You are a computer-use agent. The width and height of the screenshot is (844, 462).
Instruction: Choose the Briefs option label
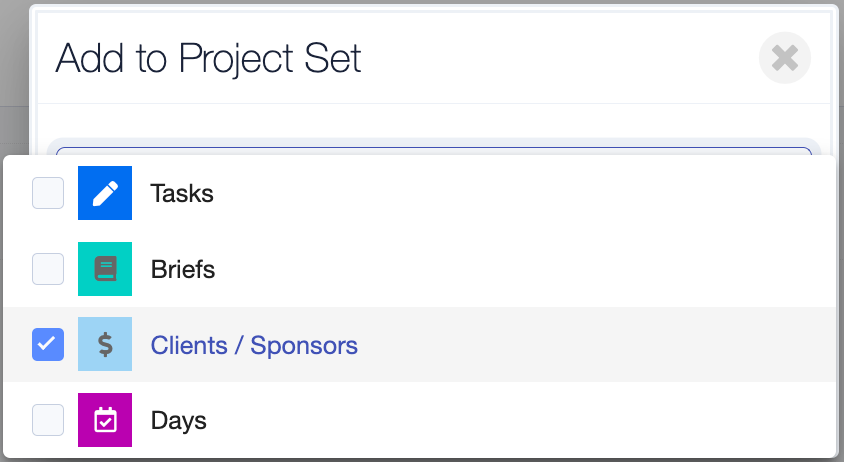(x=183, y=269)
